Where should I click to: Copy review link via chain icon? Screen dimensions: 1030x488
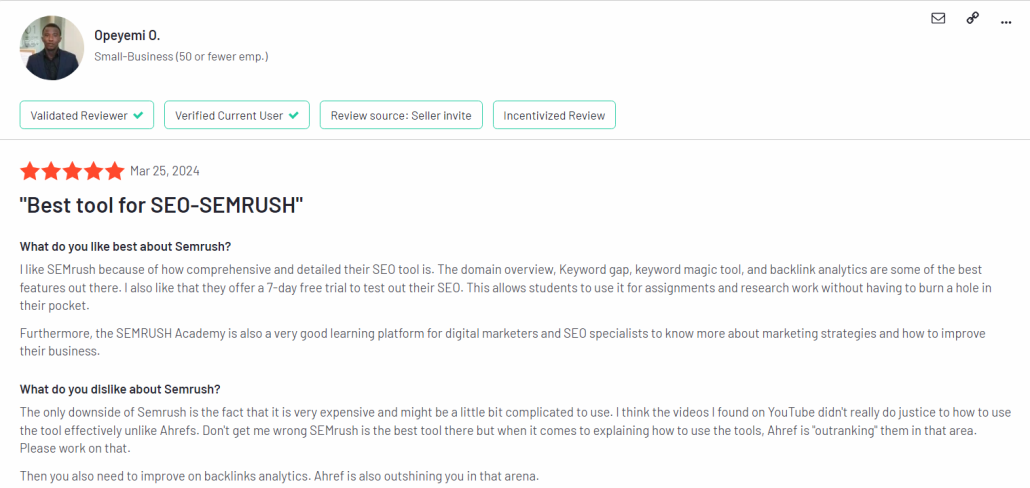973,18
